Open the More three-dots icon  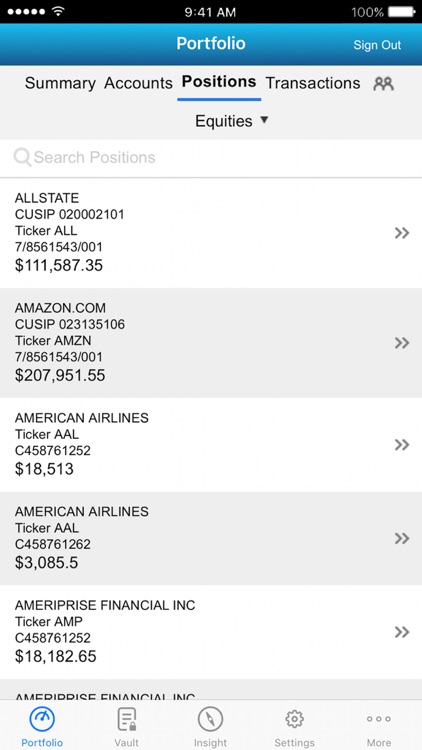[378, 719]
